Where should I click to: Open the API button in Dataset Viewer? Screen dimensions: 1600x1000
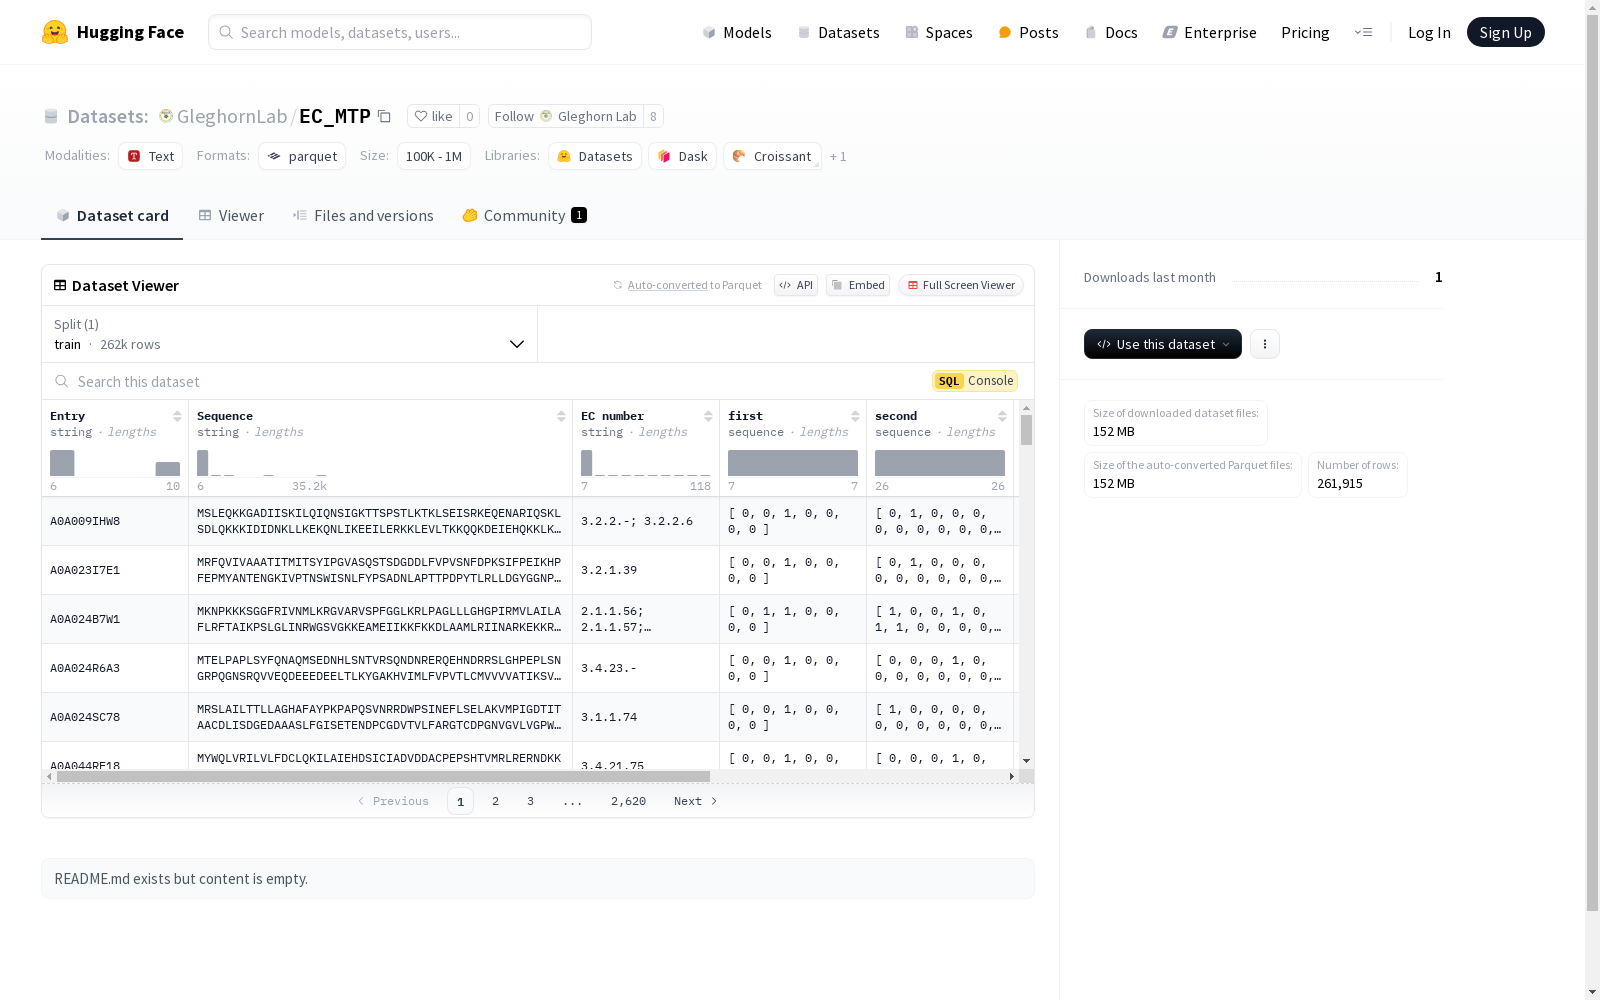[796, 285]
